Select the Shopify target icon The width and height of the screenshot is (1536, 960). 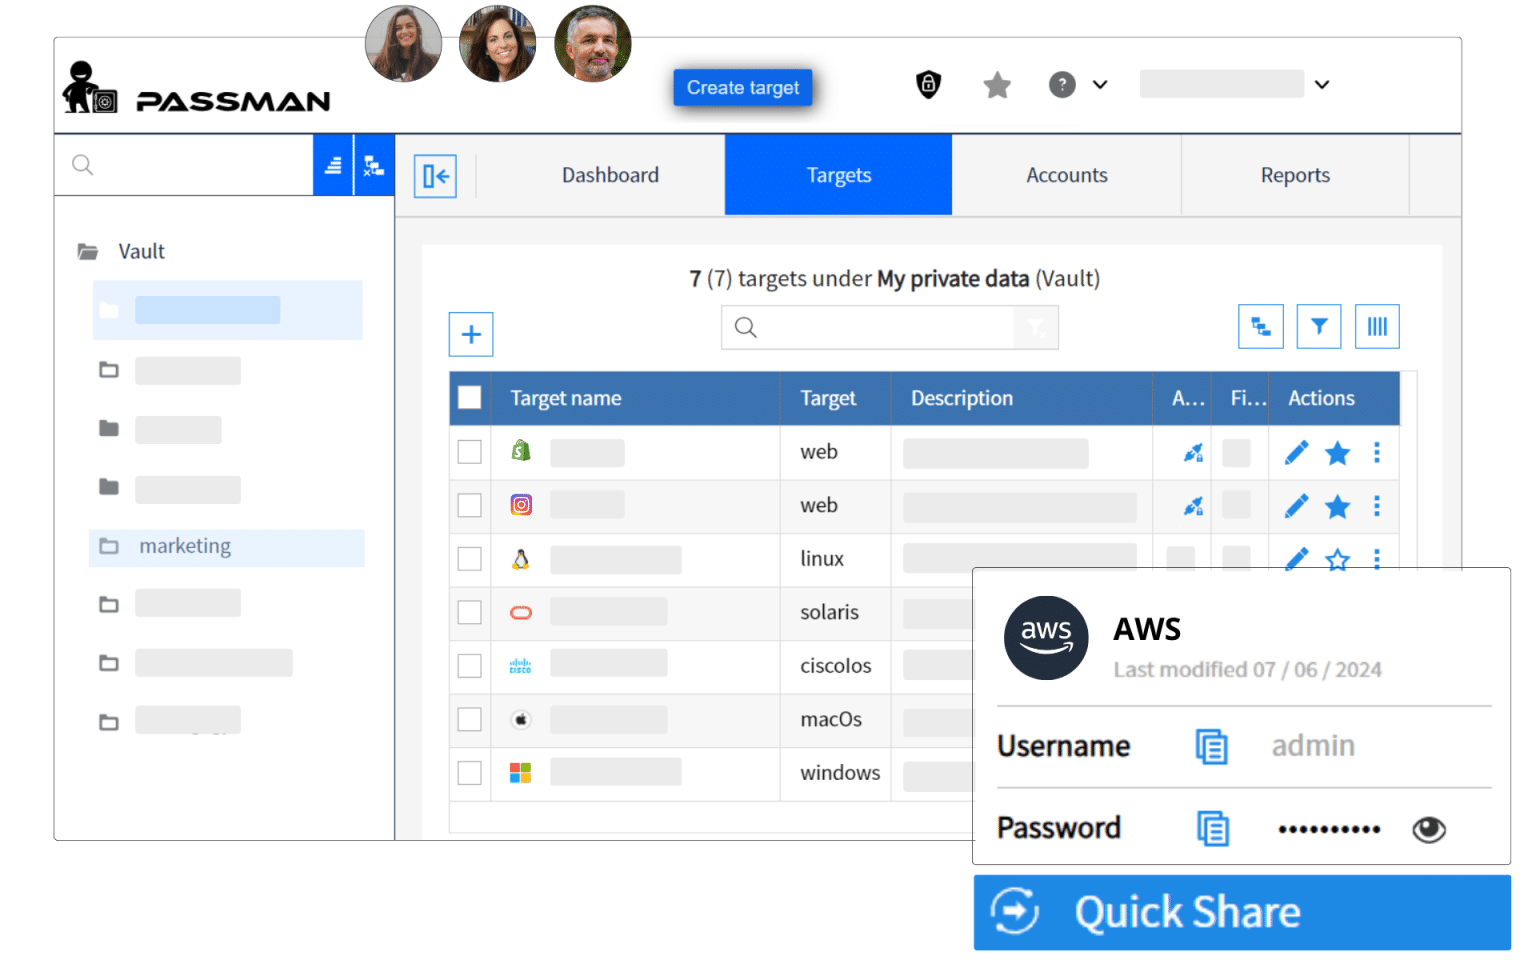pyautogui.click(x=521, y=451)
